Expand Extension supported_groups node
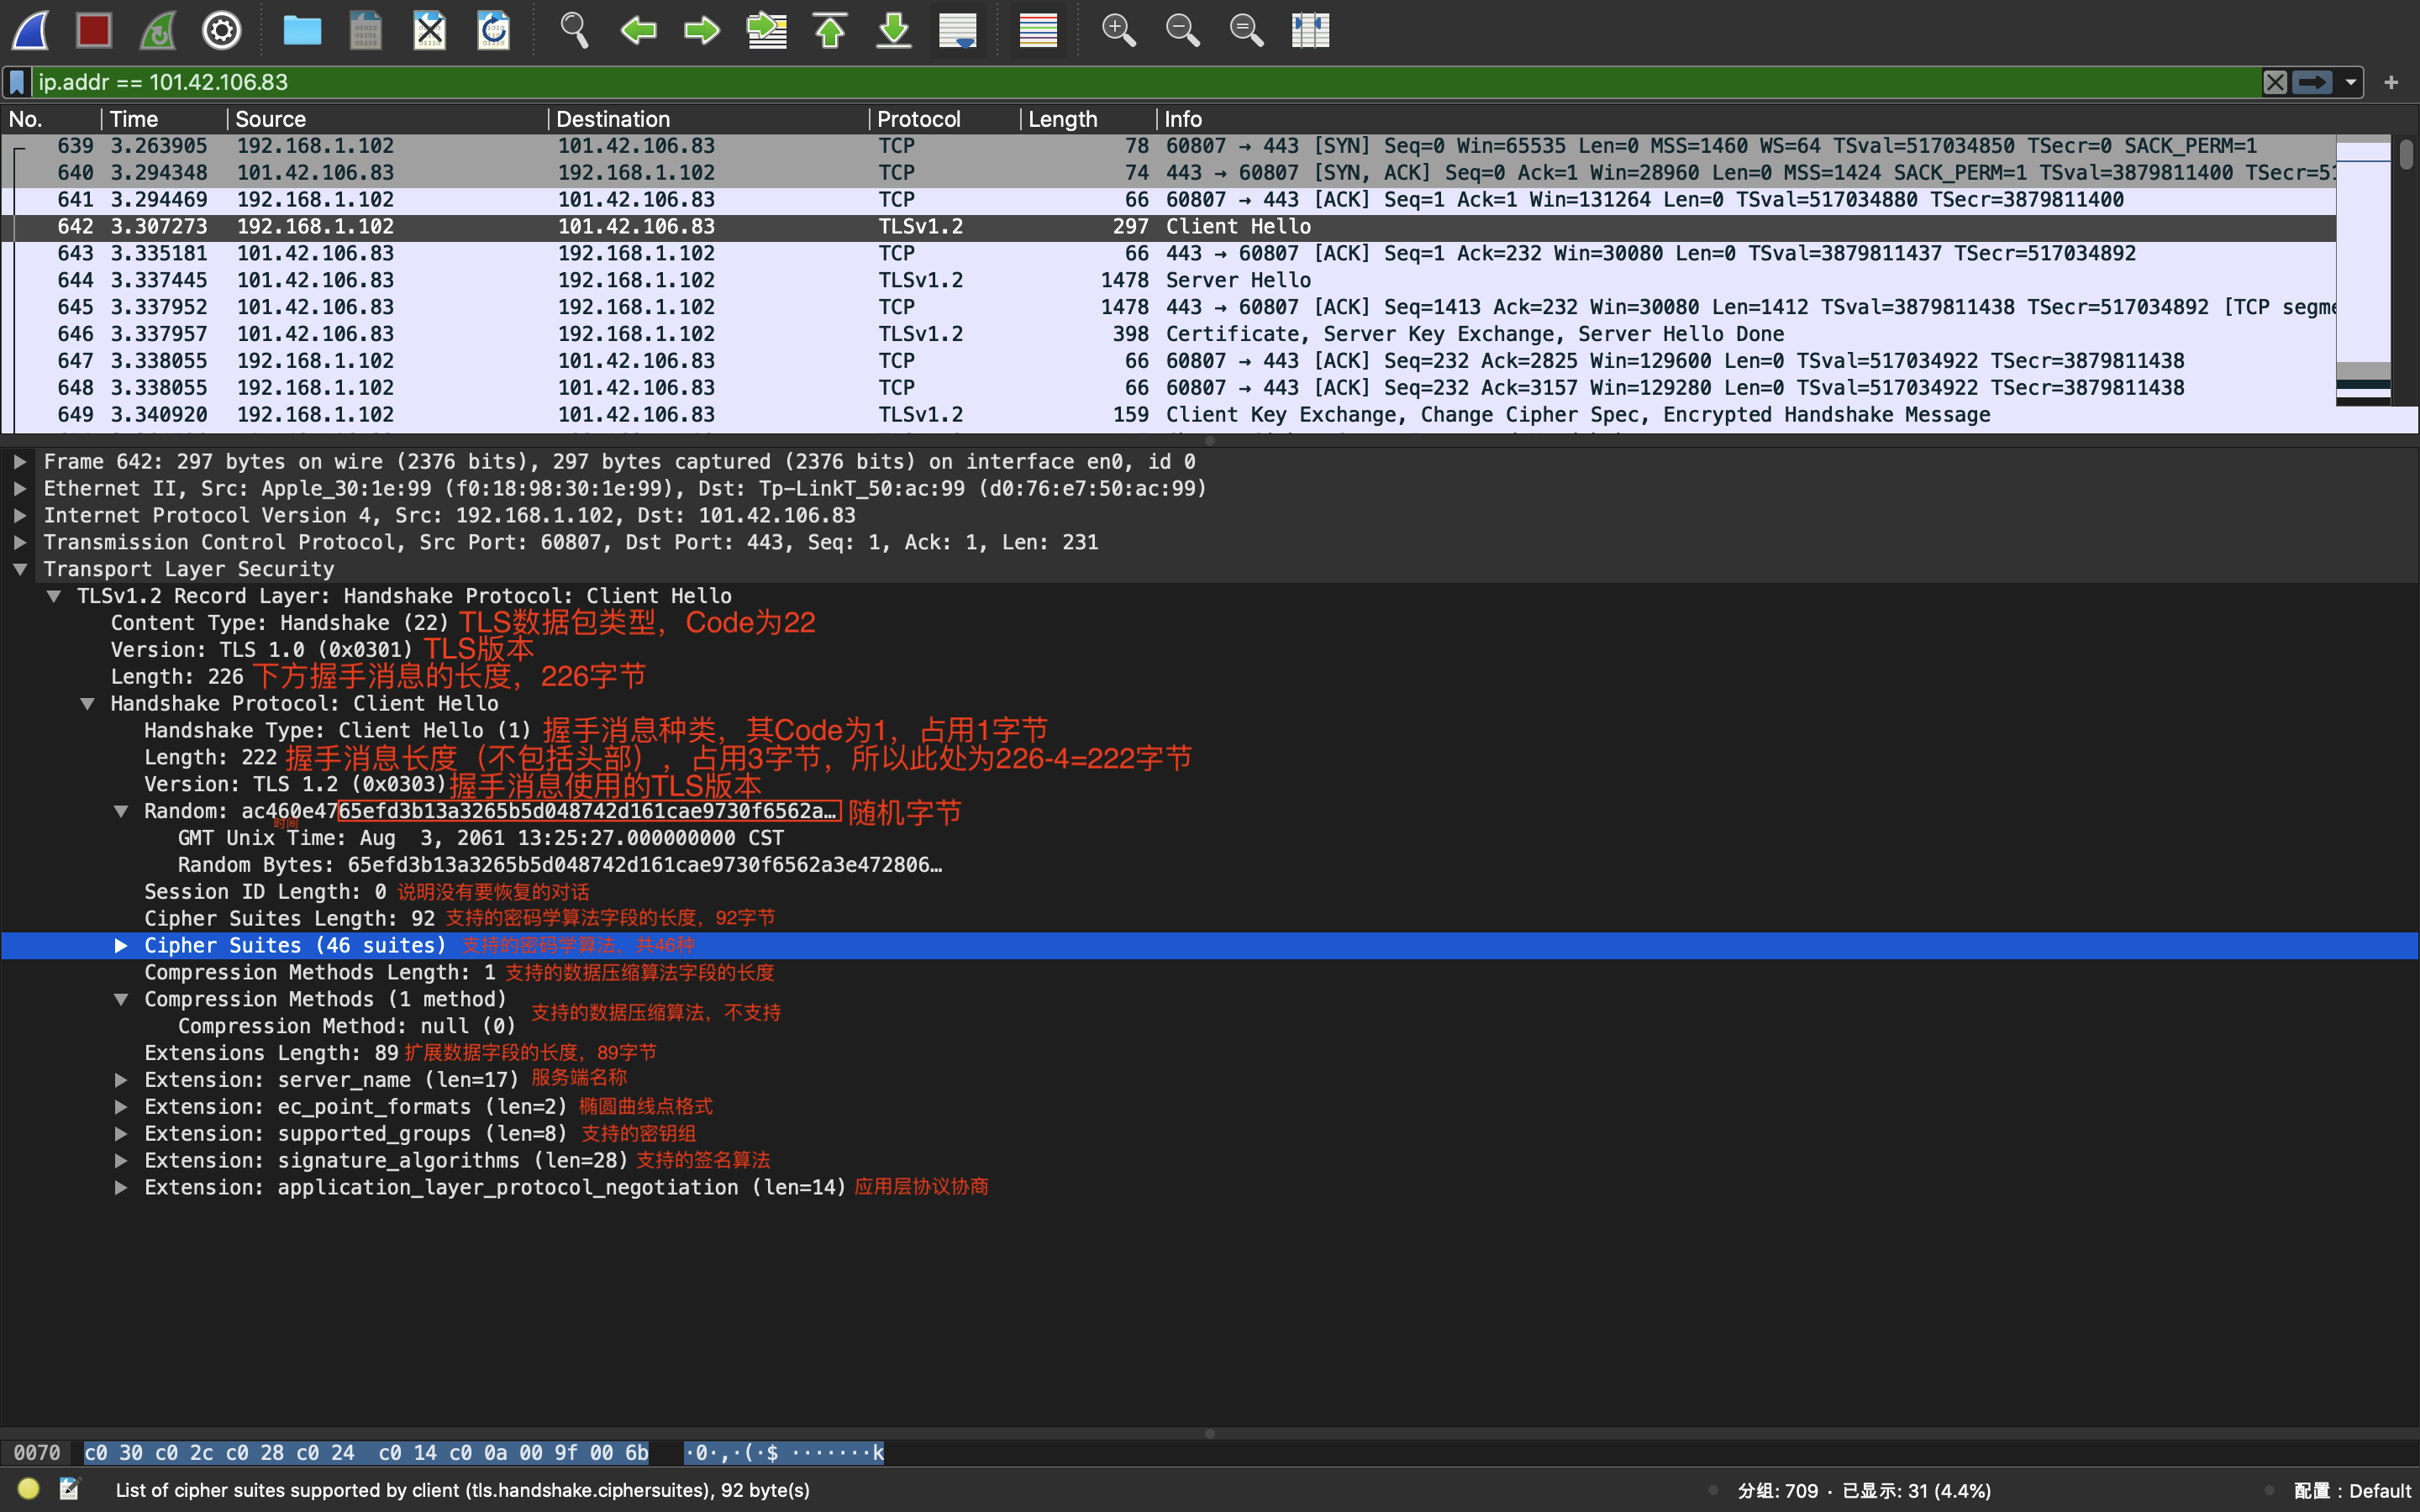Screen dimensions: 2420x1512 (121, 1134)
